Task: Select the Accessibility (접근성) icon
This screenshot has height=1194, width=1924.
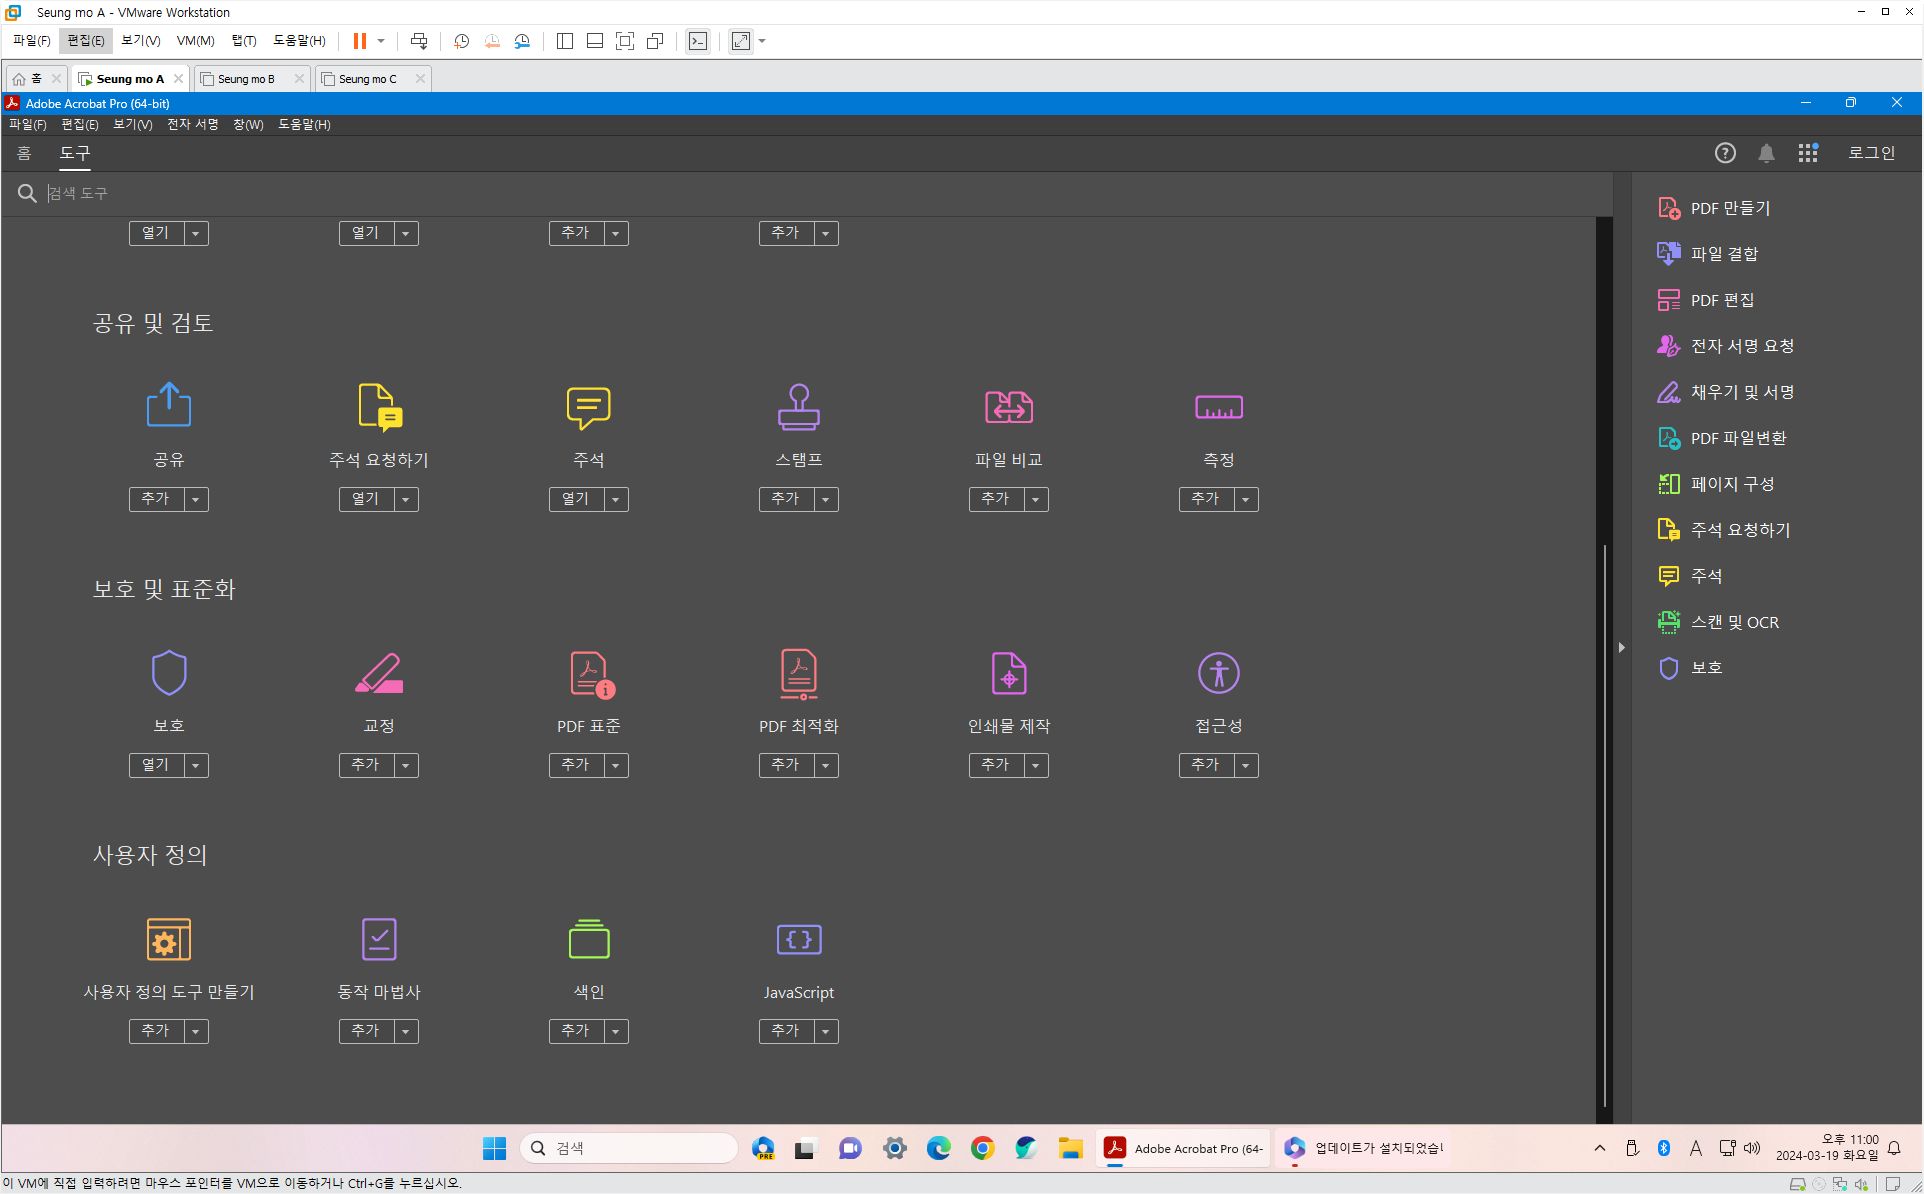Action: 1218,673
